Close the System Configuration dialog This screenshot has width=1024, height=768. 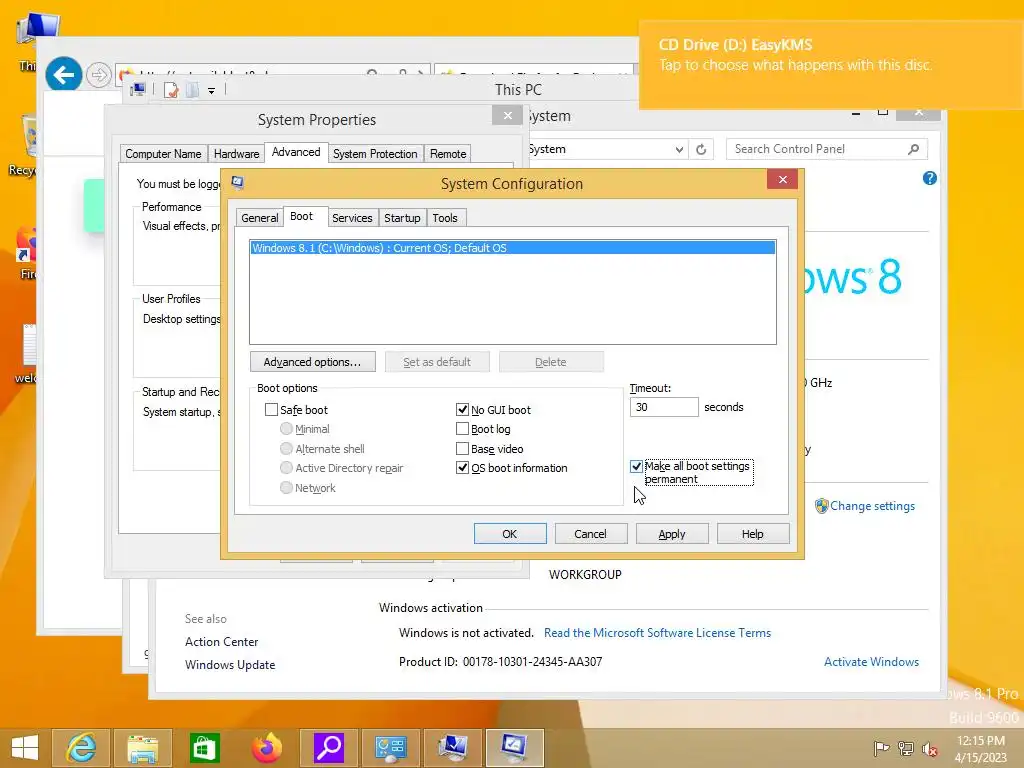(x=782, y=180)
